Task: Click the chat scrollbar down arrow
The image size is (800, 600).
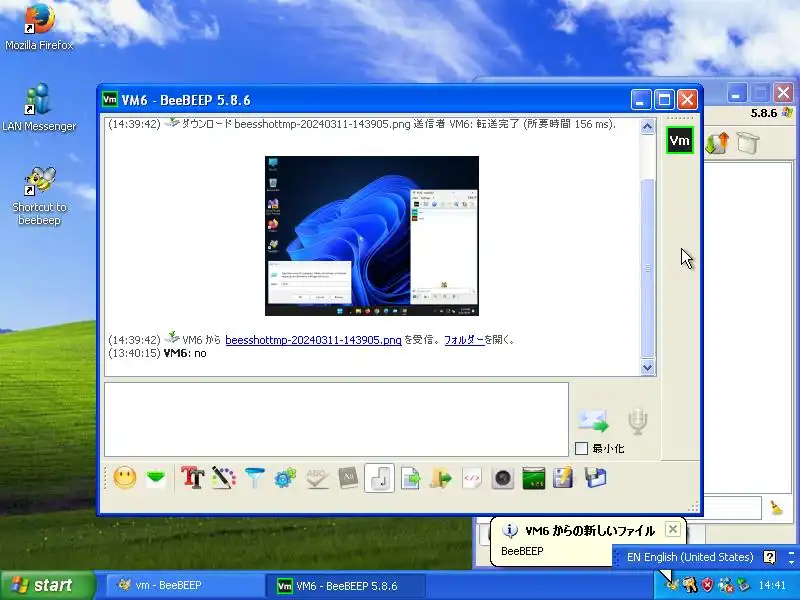Action: pyautogui.click(x=647, y=367)
